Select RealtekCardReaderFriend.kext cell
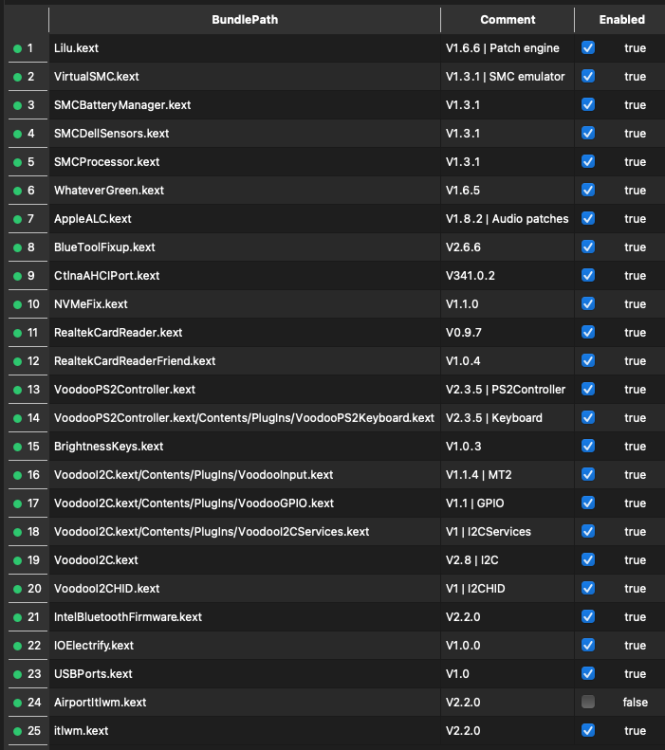The width and height of the screenshot is (665, 750). 244,361
